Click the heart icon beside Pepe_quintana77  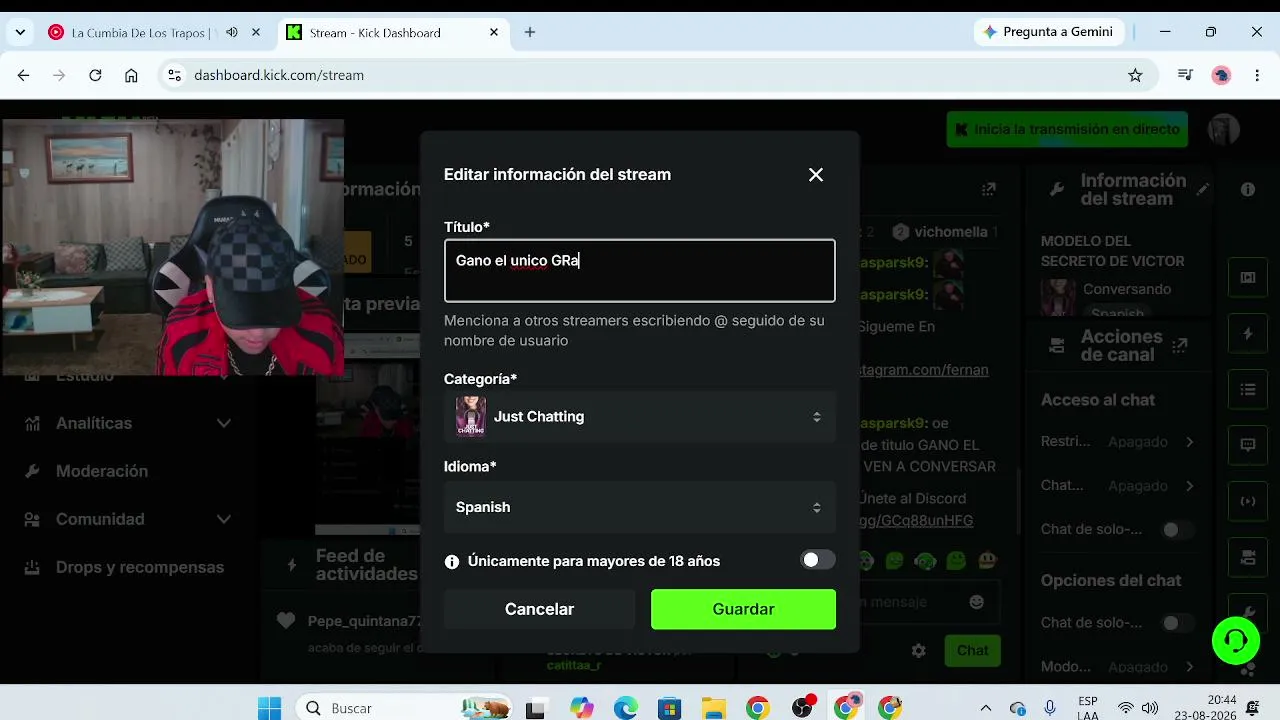pos(286,621)
